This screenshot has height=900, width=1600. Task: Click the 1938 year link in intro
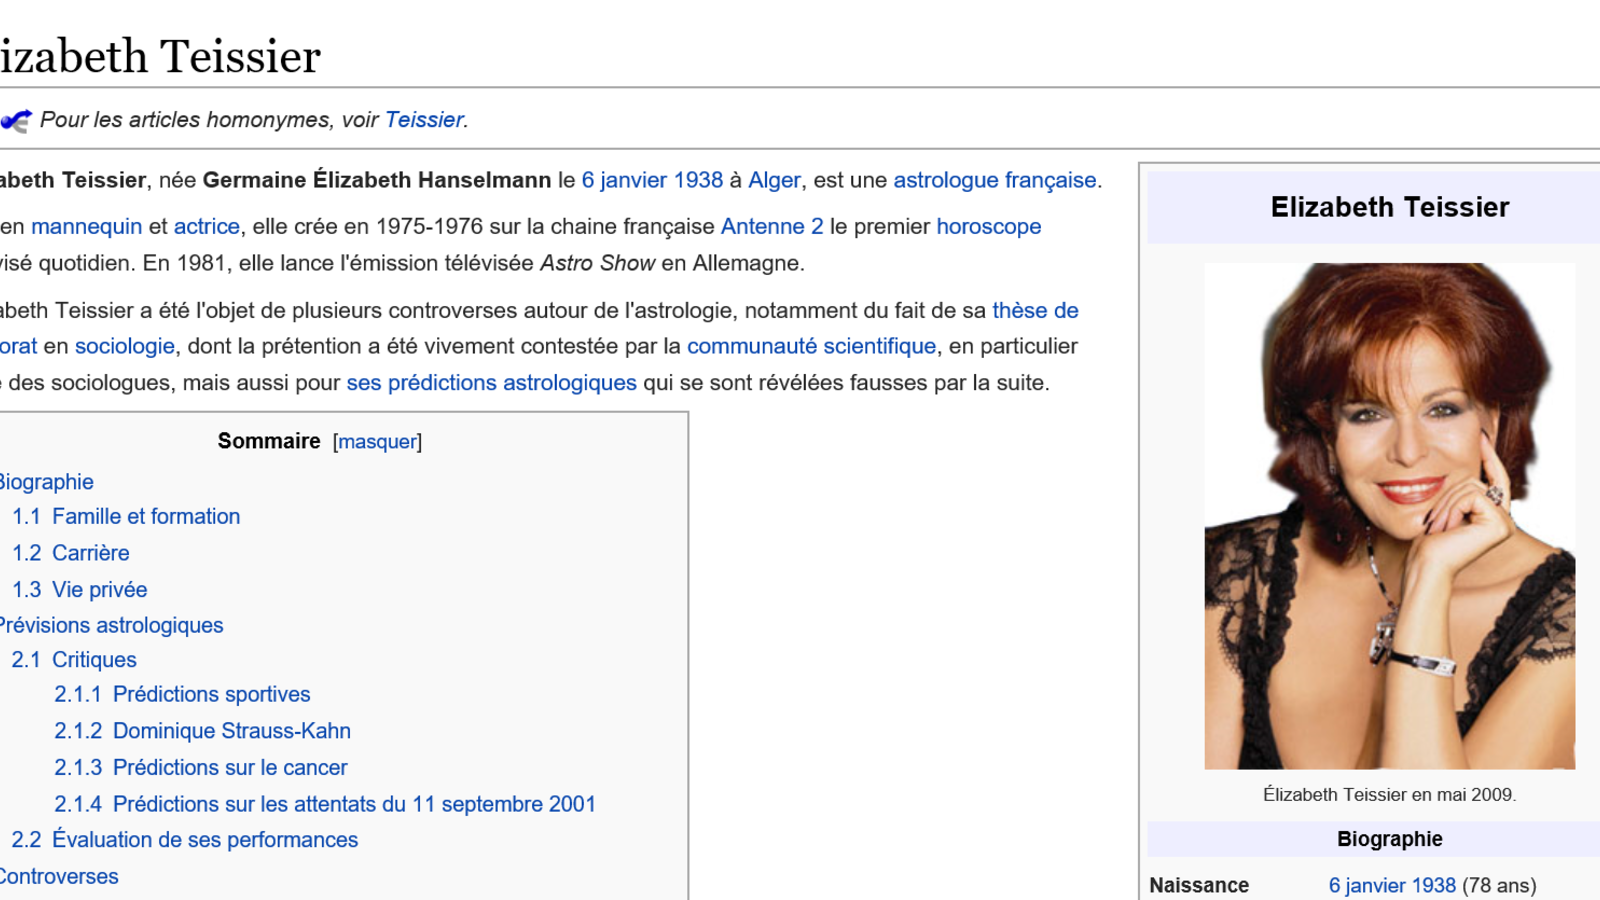click(x=698, y=180)
